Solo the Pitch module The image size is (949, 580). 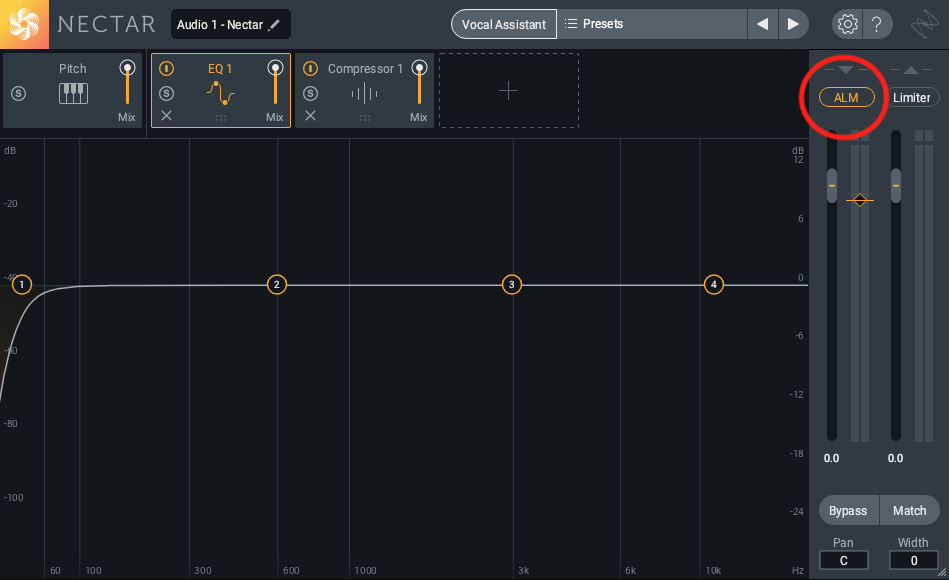19,93
